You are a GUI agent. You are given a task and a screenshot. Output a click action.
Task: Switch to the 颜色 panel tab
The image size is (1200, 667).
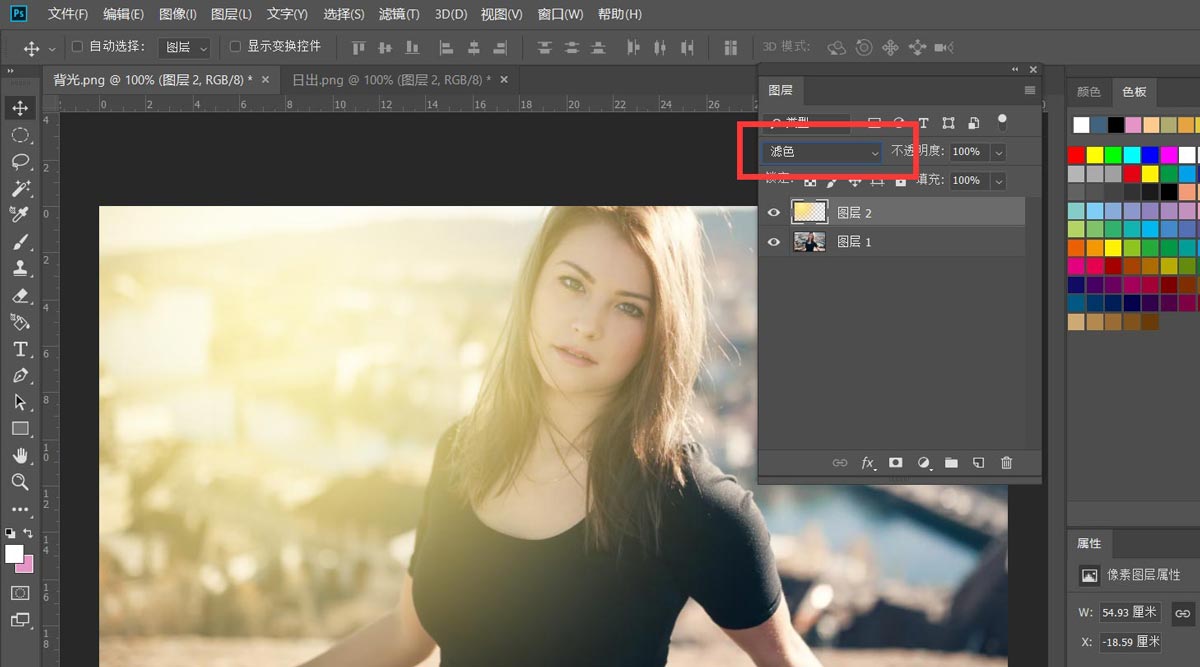pyautogui.click(x=1088, y=92)
